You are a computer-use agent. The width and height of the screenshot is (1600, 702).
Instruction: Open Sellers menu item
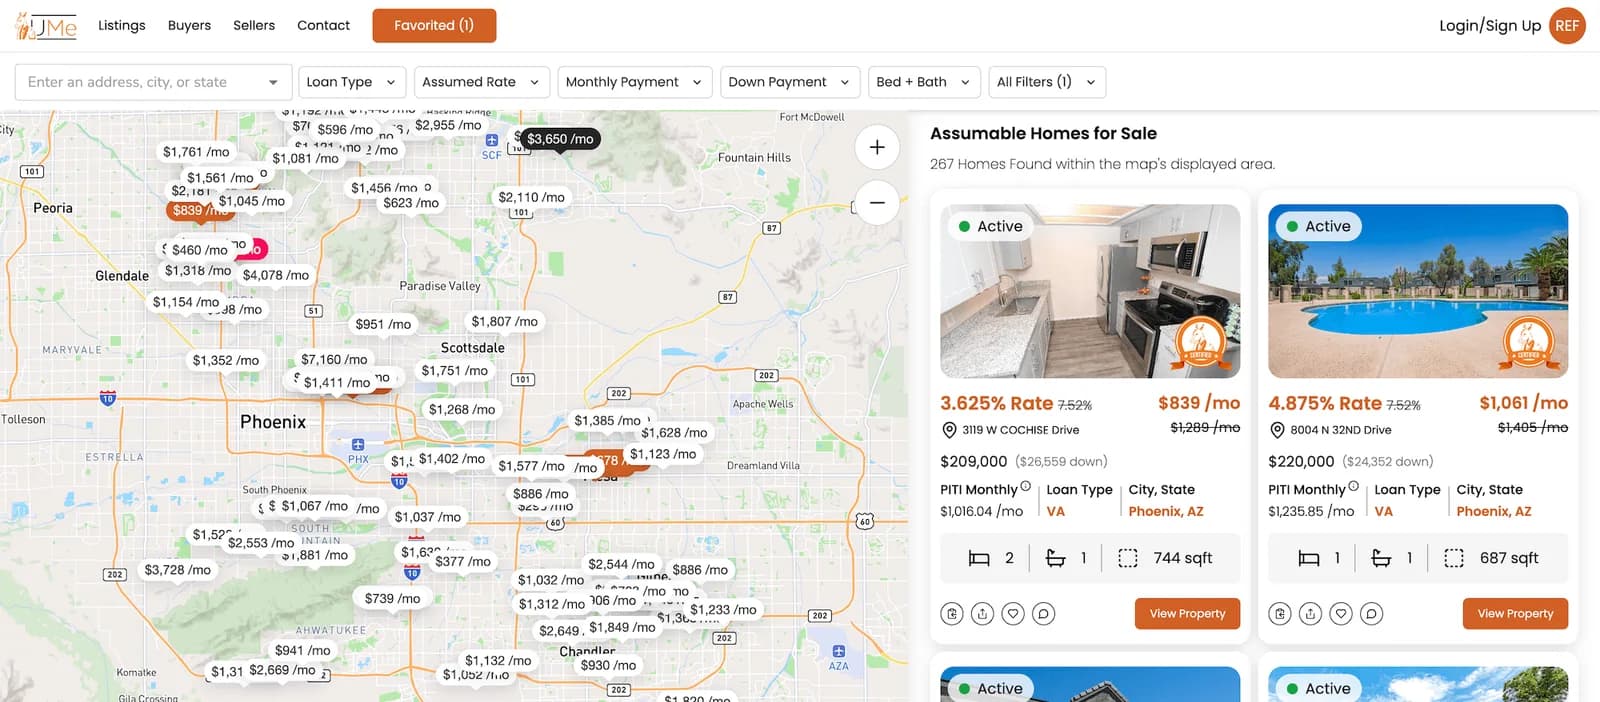(254, 25)
